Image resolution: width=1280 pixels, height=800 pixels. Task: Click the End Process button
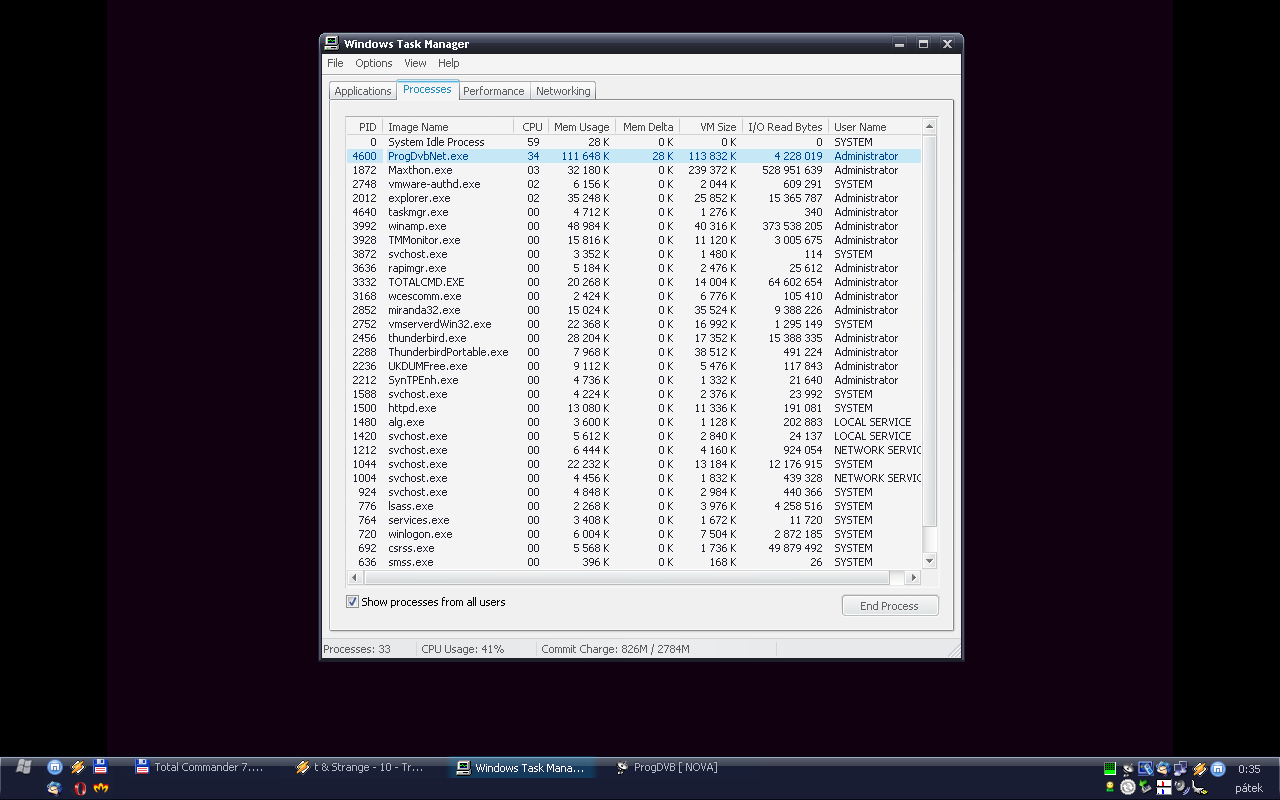[x=890, y=605]
